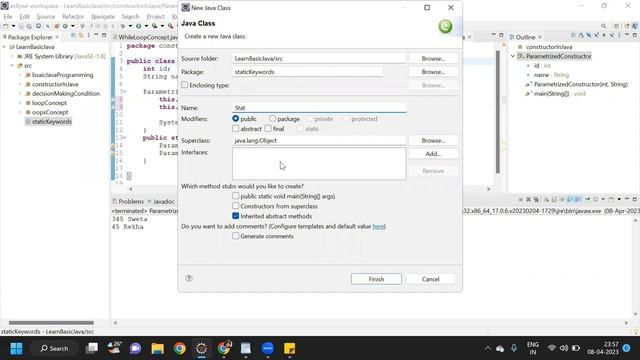
Task: Expand the bsaicJavaProgramming package
Action: tap(20, 75)
